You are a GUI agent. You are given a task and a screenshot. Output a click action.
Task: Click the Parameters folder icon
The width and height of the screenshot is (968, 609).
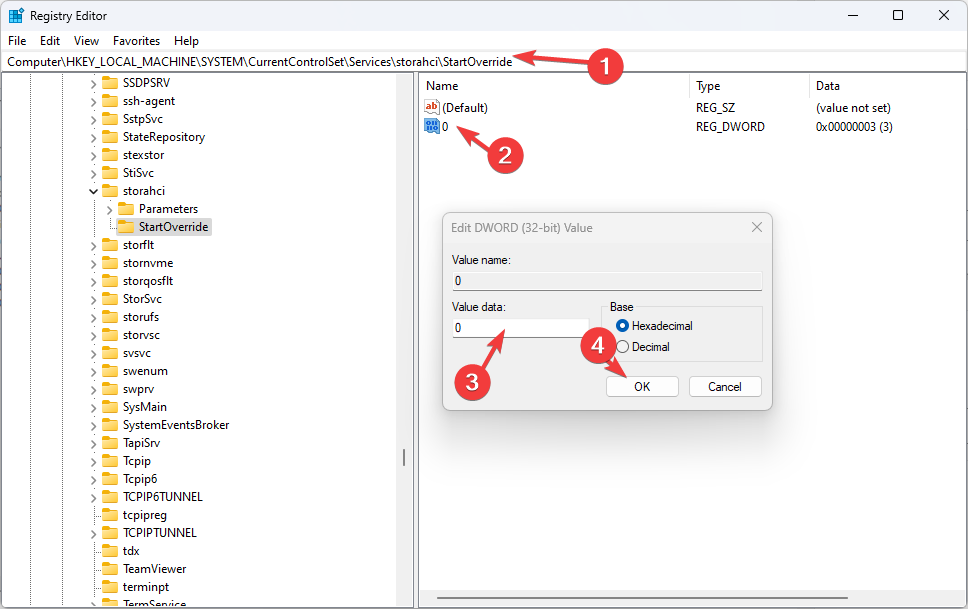point(126,209)
